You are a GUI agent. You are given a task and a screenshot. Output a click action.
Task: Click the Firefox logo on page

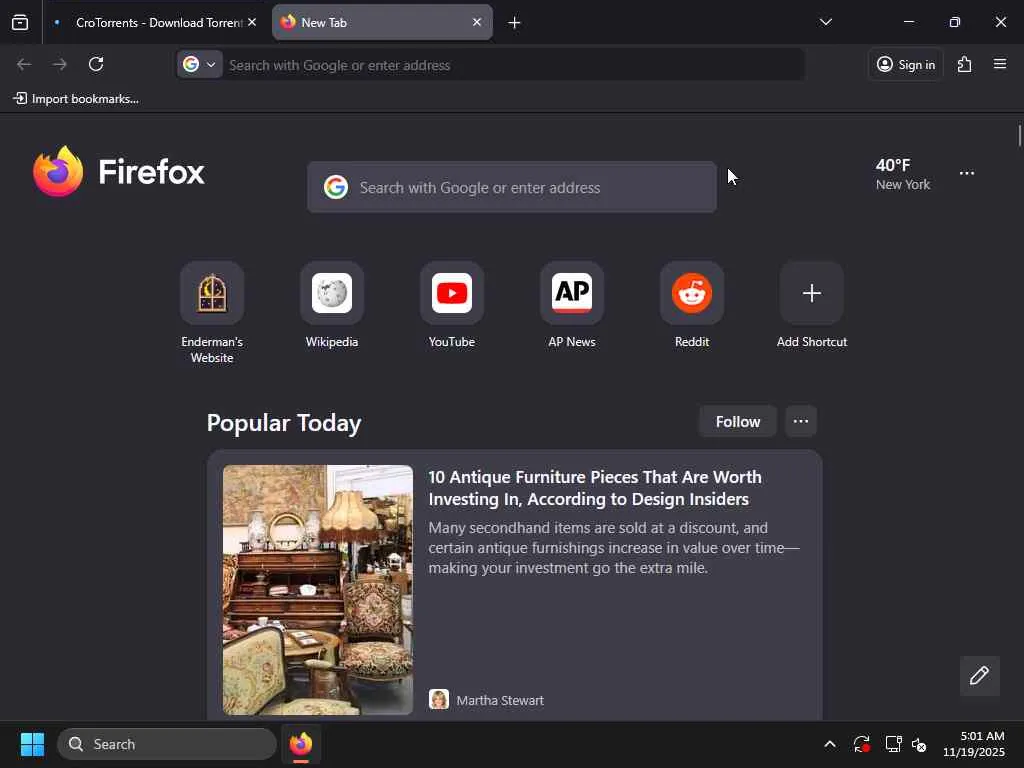pos(119,172)
